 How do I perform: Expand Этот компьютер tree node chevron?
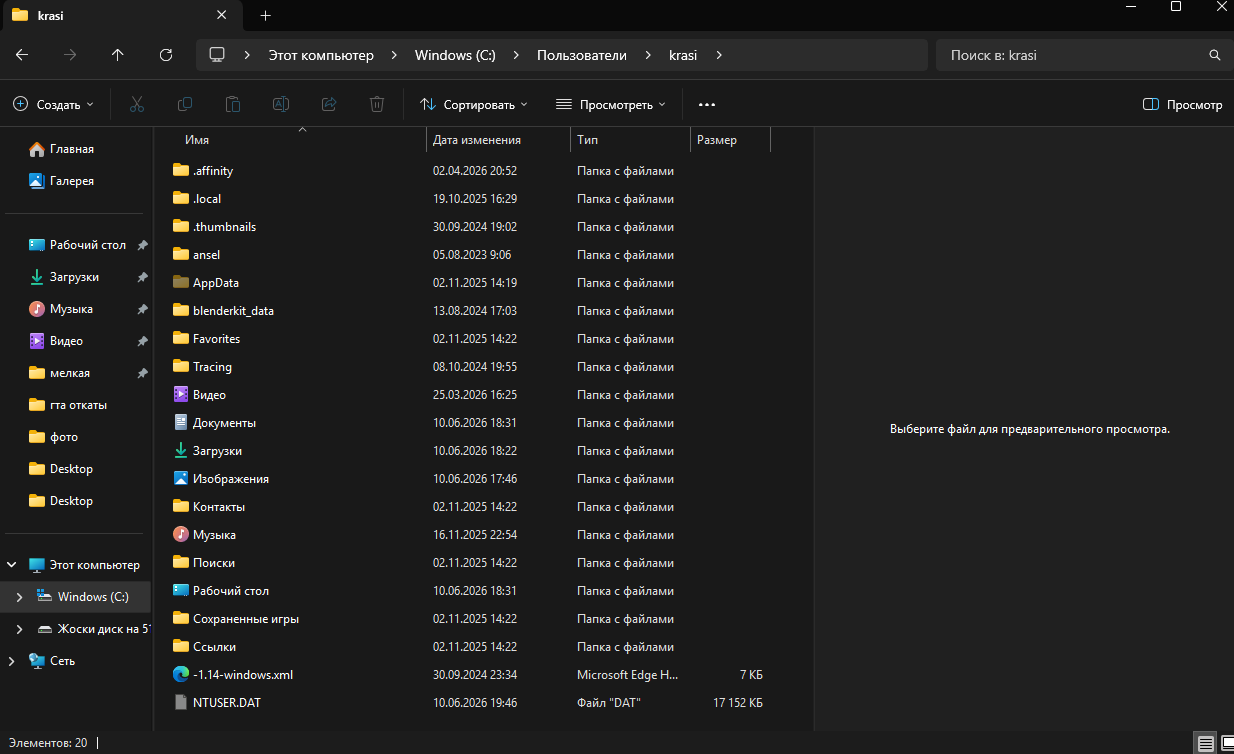11,565
